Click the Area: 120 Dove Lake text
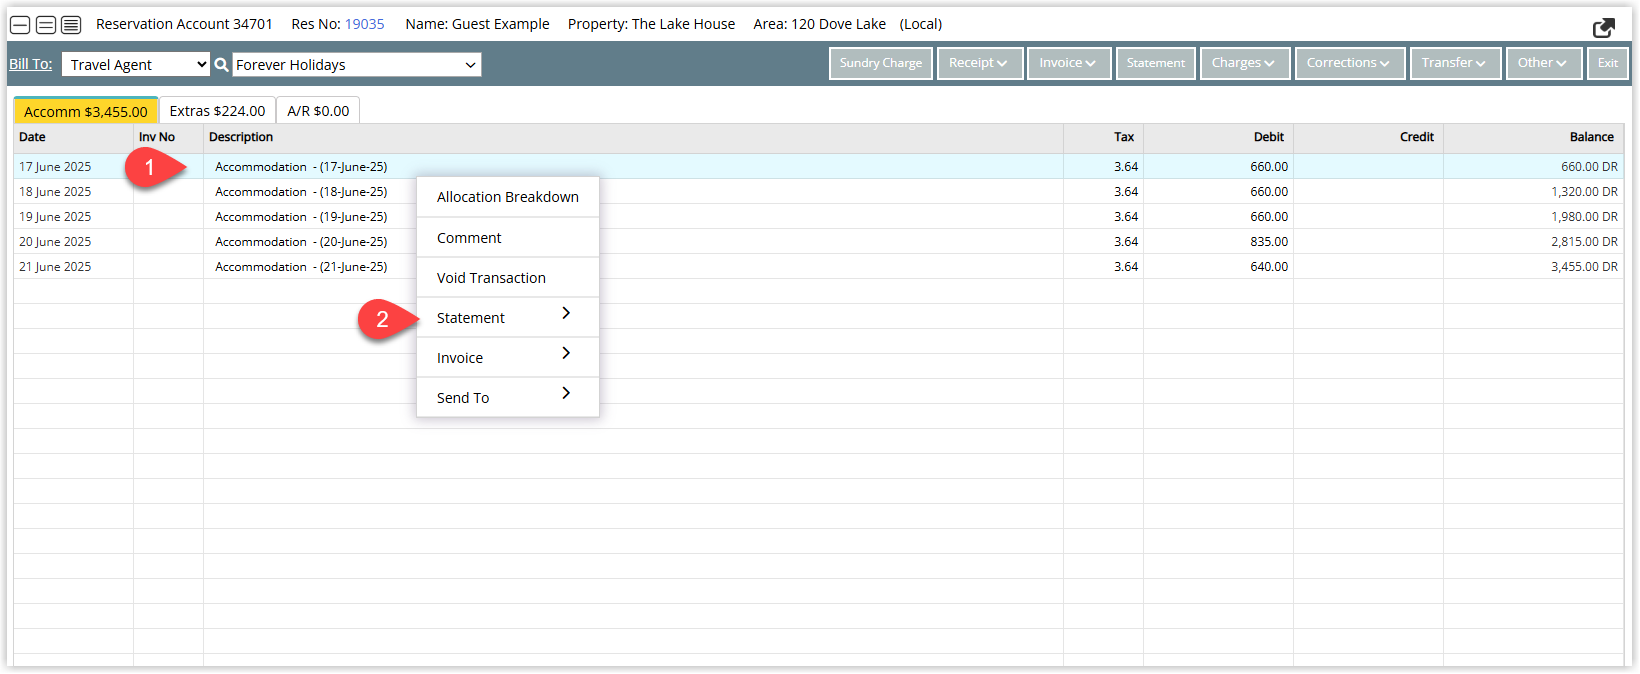 pos(819,24)
